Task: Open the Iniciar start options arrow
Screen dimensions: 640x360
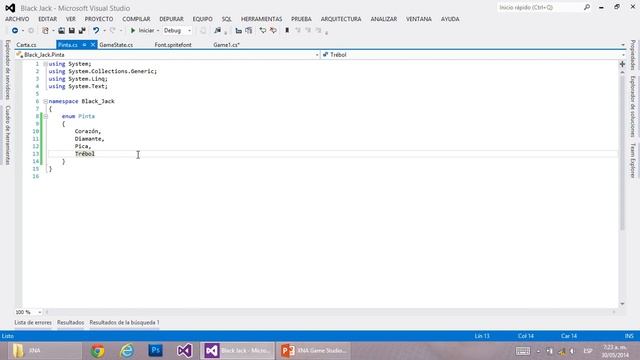Action: coord(158,31)
